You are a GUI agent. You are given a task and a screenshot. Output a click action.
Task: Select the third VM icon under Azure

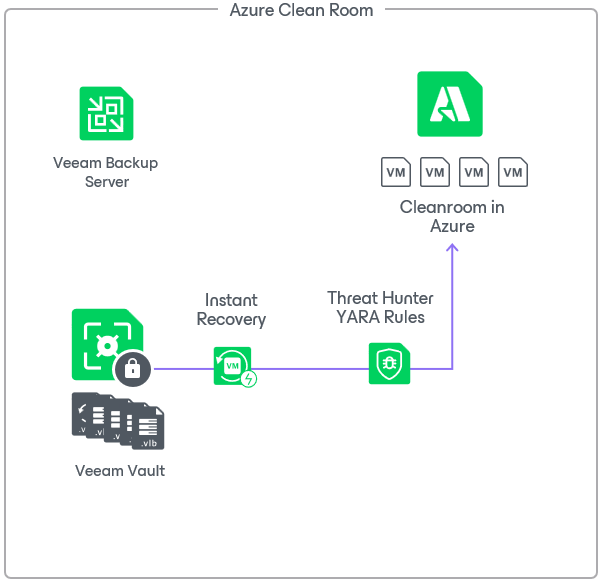click(474, 172)
